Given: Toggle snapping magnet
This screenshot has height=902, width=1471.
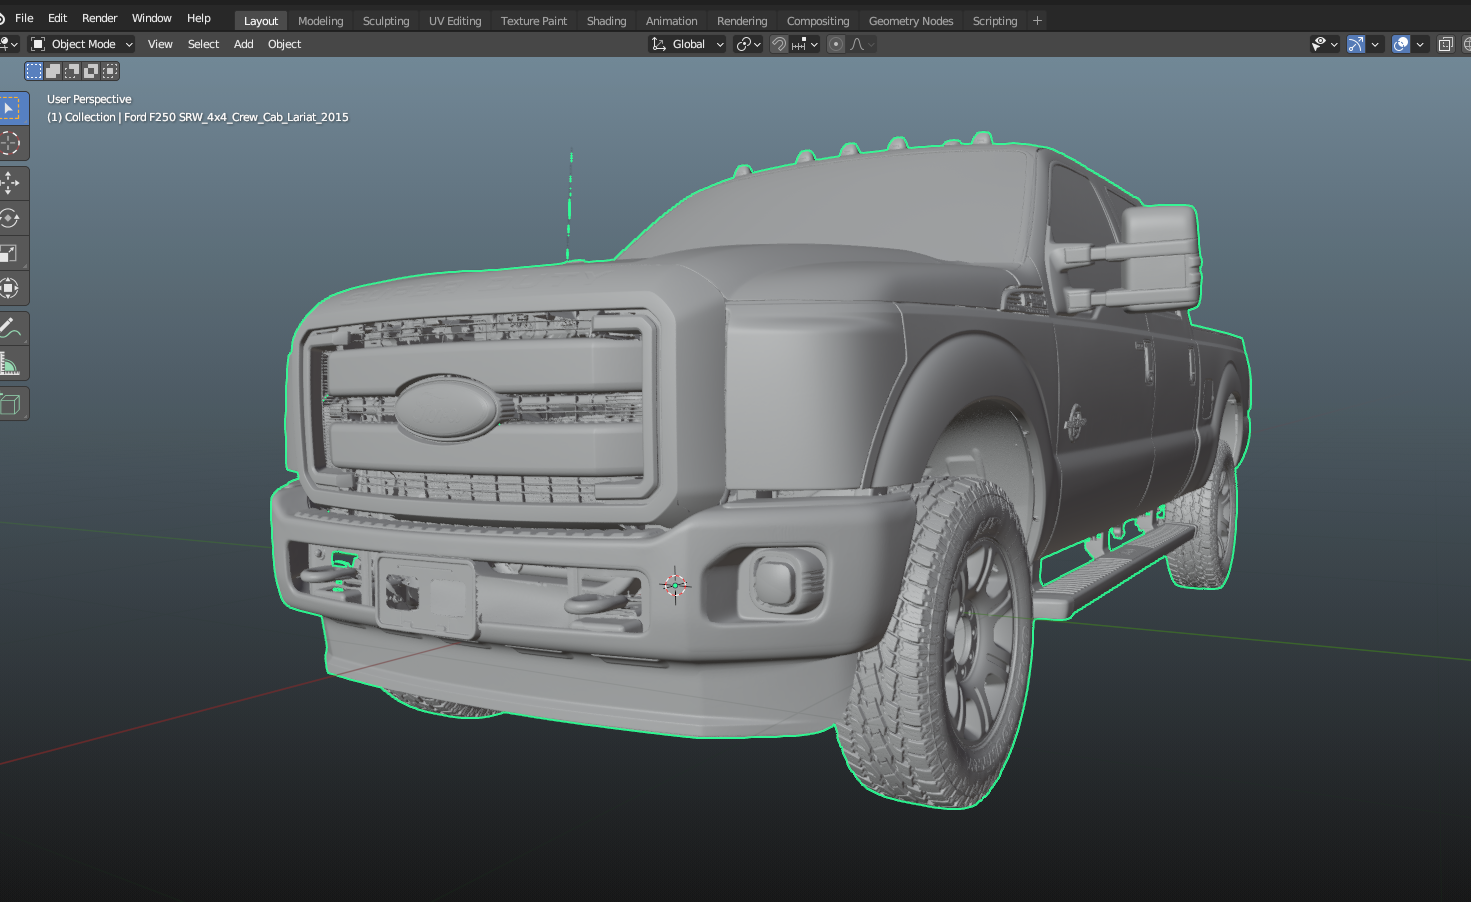Looking at the screenshot, I should (779, 44).
